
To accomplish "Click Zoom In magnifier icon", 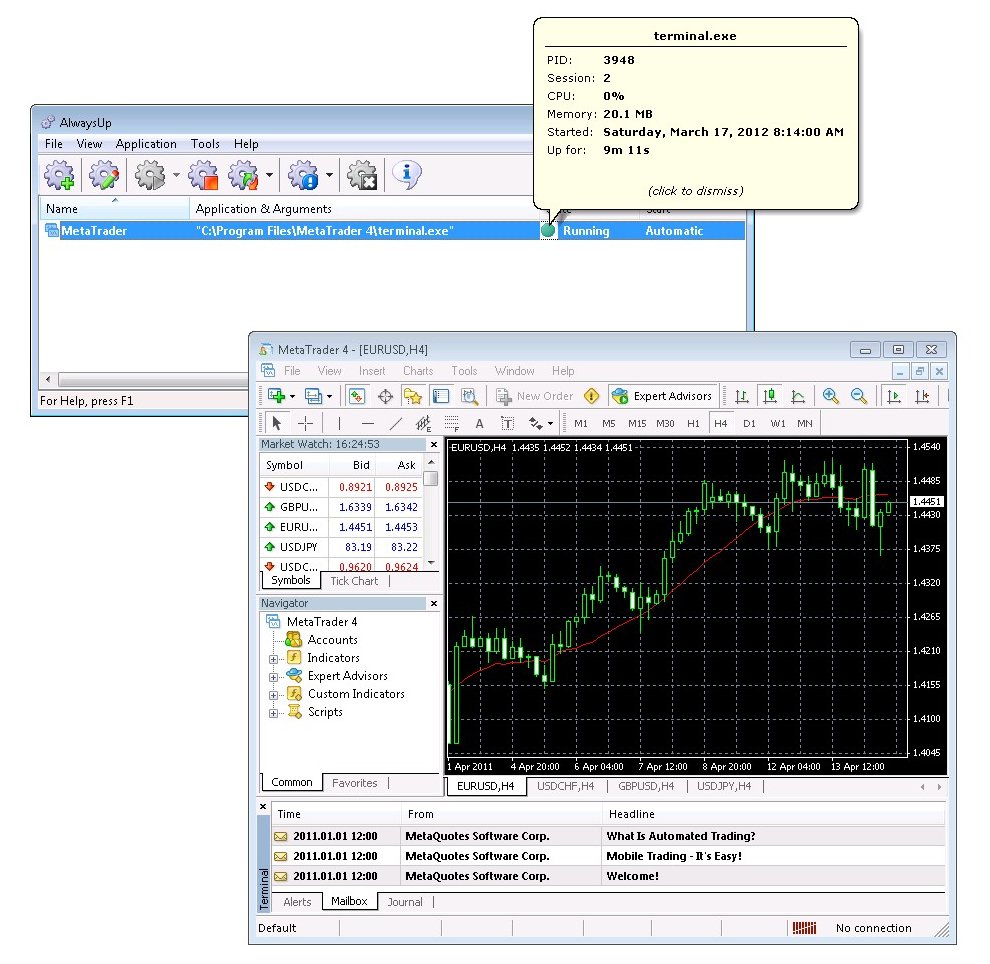I will point(830,396).
